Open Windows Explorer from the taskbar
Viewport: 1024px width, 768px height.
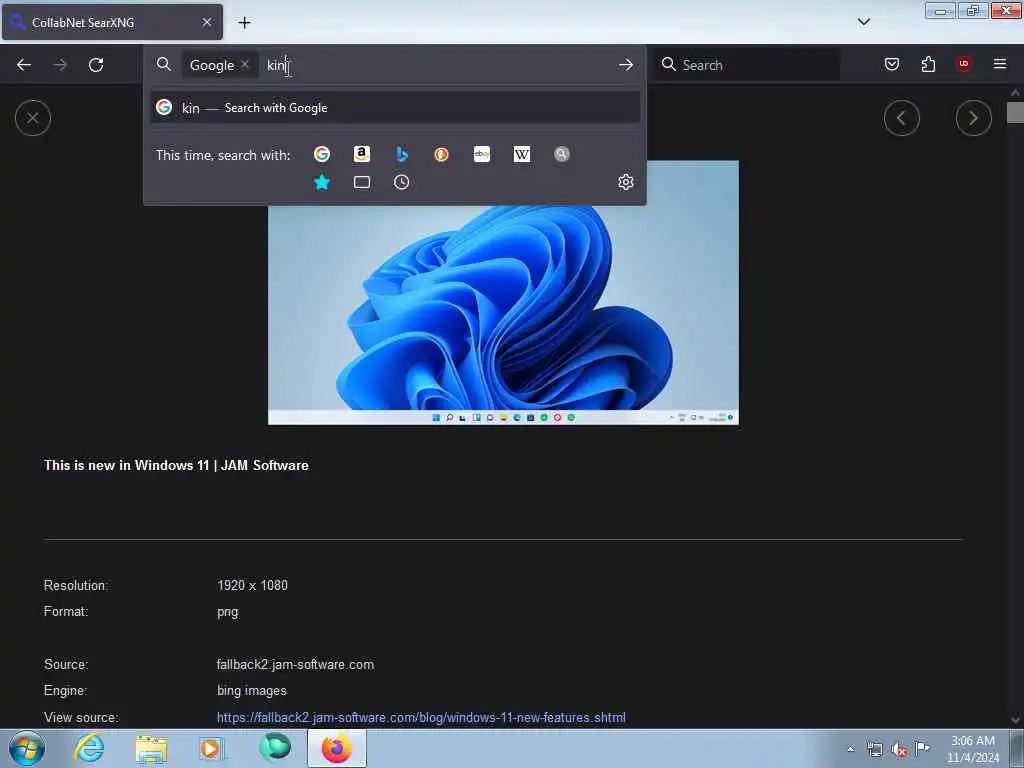[x=152, y=748]
